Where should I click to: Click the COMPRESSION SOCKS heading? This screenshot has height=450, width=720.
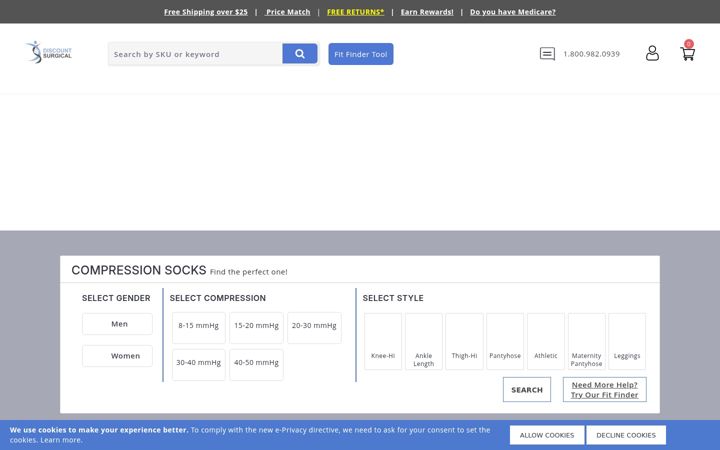pos(139,270)
